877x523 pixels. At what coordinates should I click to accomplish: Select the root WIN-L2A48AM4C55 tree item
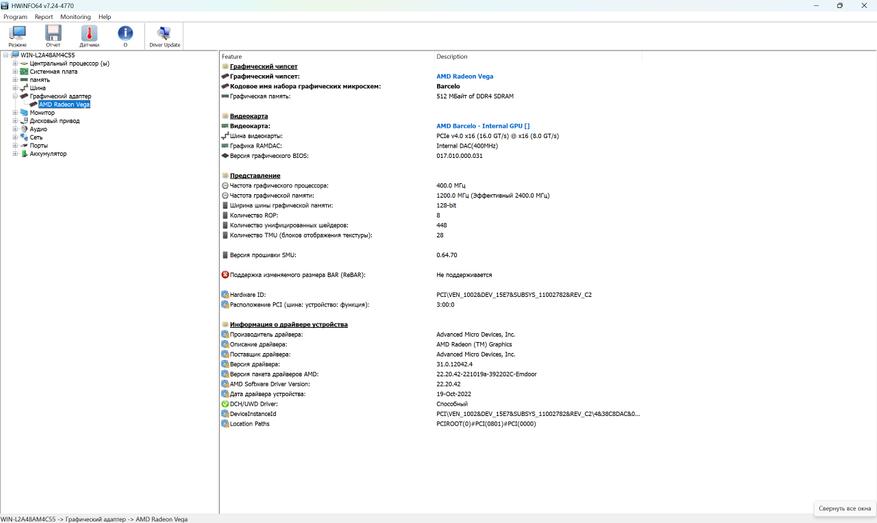coord(48,55)
